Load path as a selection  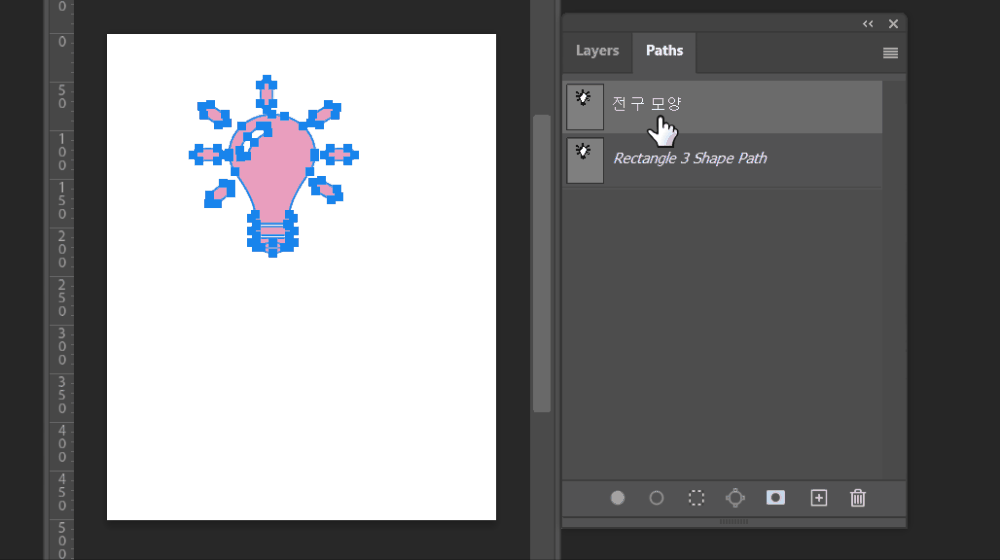point(696,498)
